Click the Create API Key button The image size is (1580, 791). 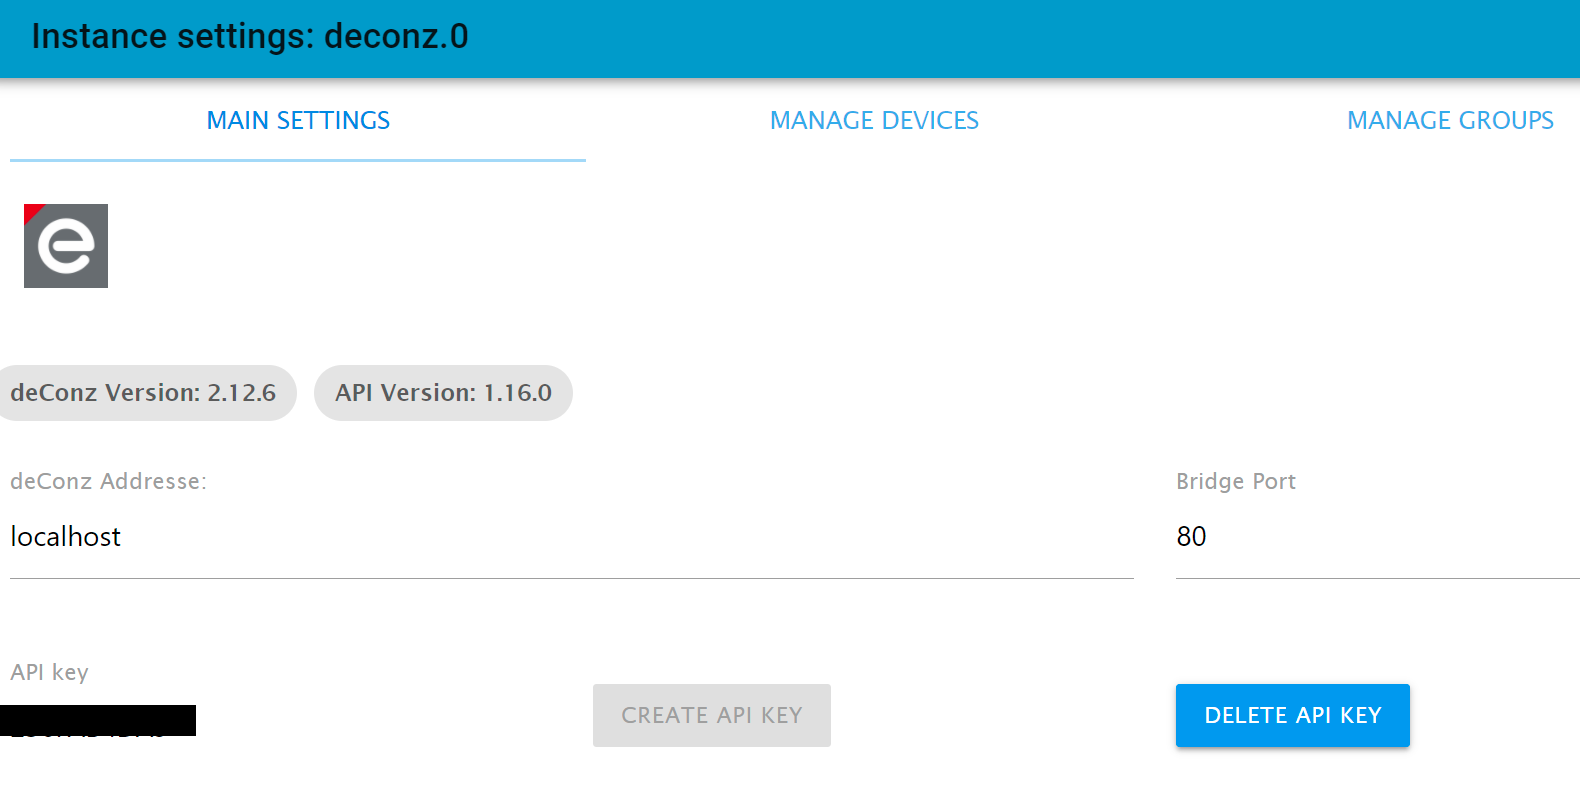[712, 715]
